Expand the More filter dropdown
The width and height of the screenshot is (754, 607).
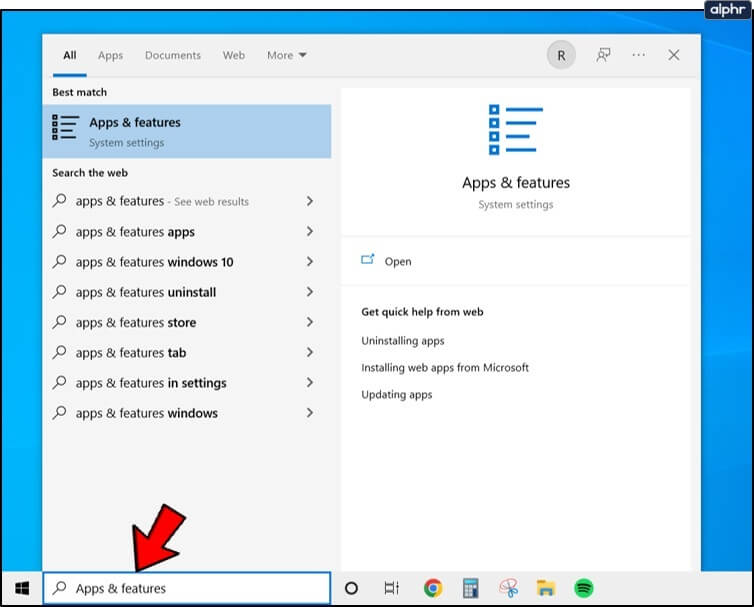pos(287,55)
